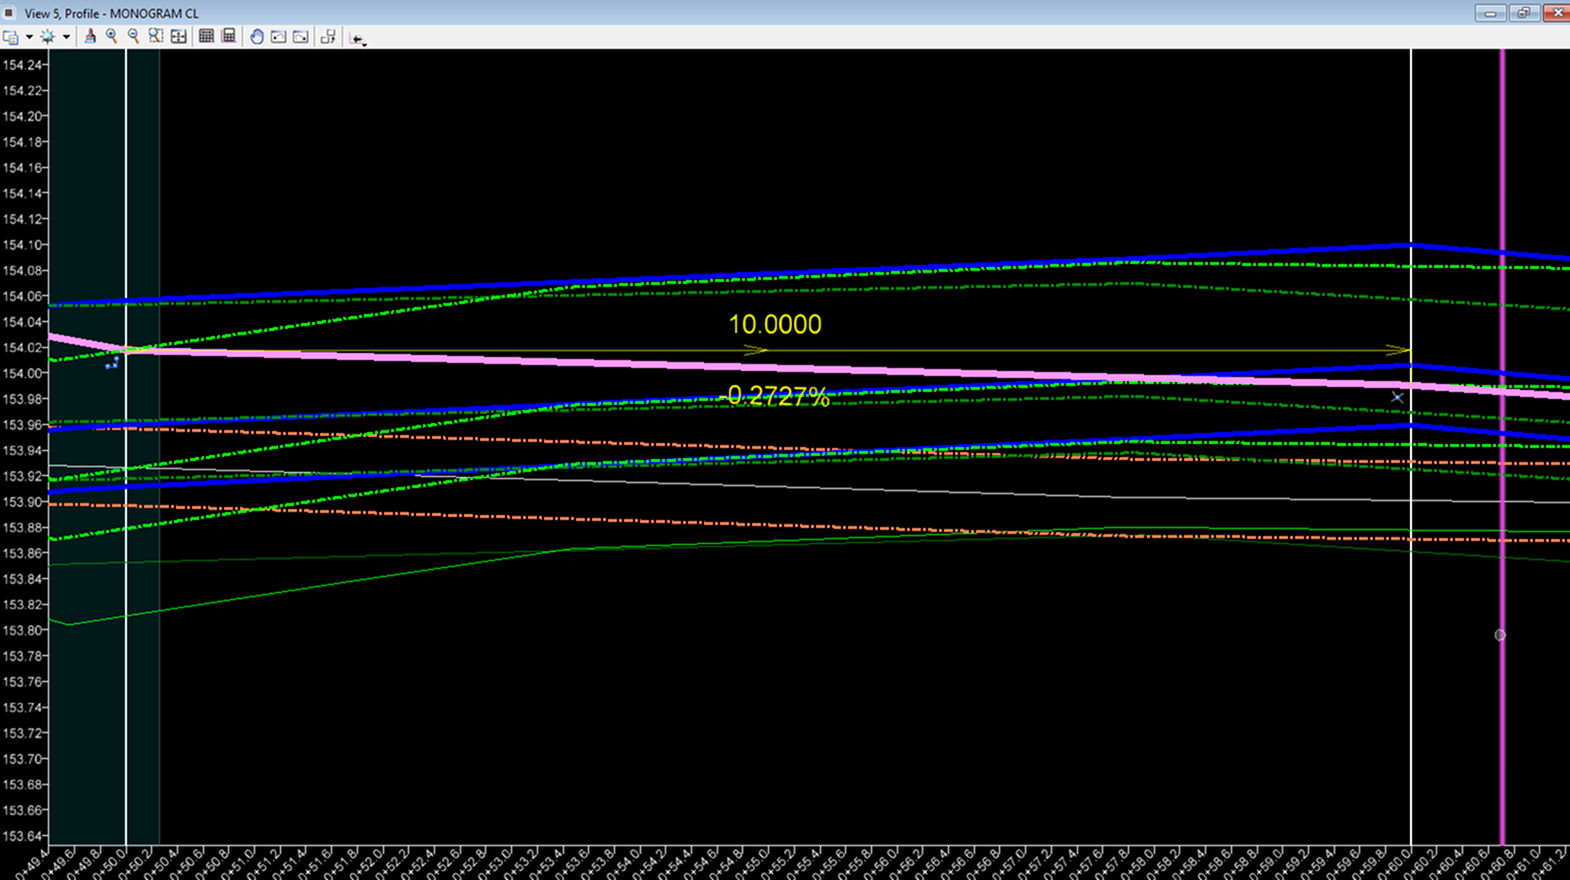The width and height of the screenshot is (1570, 880).
Task: Open the View Attributes icon
Action: click(11, 37)
